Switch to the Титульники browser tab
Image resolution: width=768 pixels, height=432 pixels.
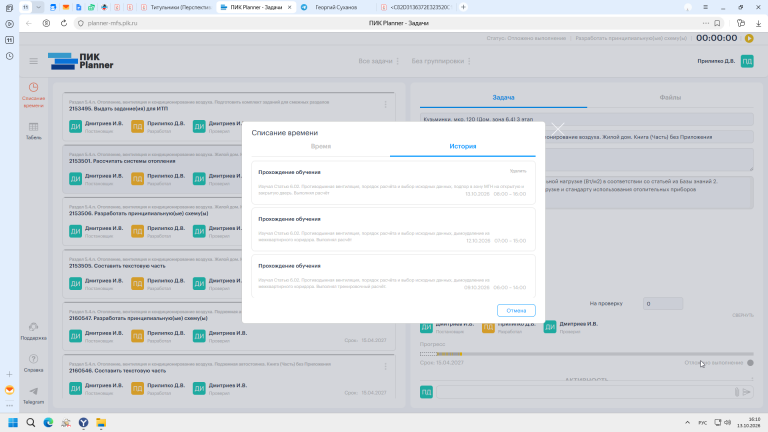click(175, 7)
